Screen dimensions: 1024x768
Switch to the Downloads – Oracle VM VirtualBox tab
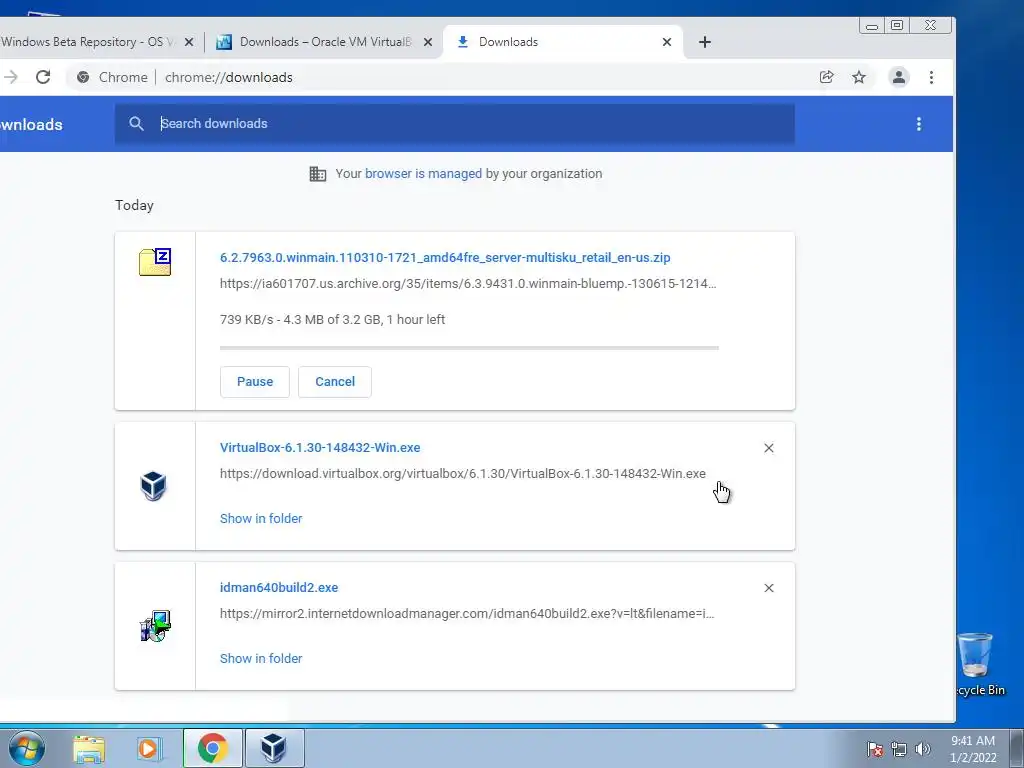[x=325, y=42]
